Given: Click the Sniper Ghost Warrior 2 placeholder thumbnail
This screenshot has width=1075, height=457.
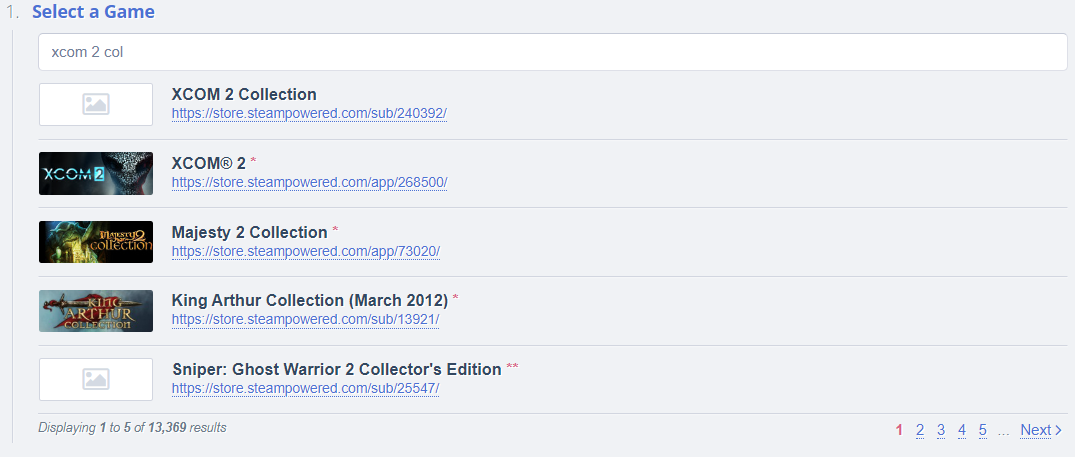Looking at the screenshot, I should click(x=96, y=379).
